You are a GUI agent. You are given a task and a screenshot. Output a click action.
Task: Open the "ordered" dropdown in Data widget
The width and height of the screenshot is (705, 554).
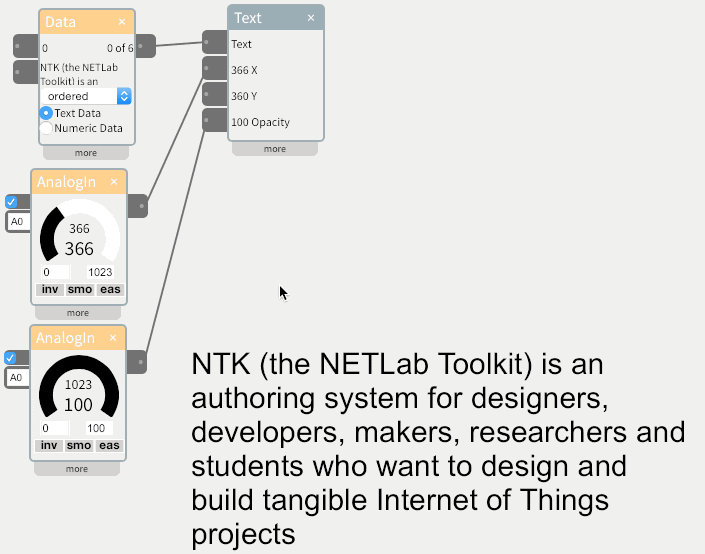click(87, 96)
